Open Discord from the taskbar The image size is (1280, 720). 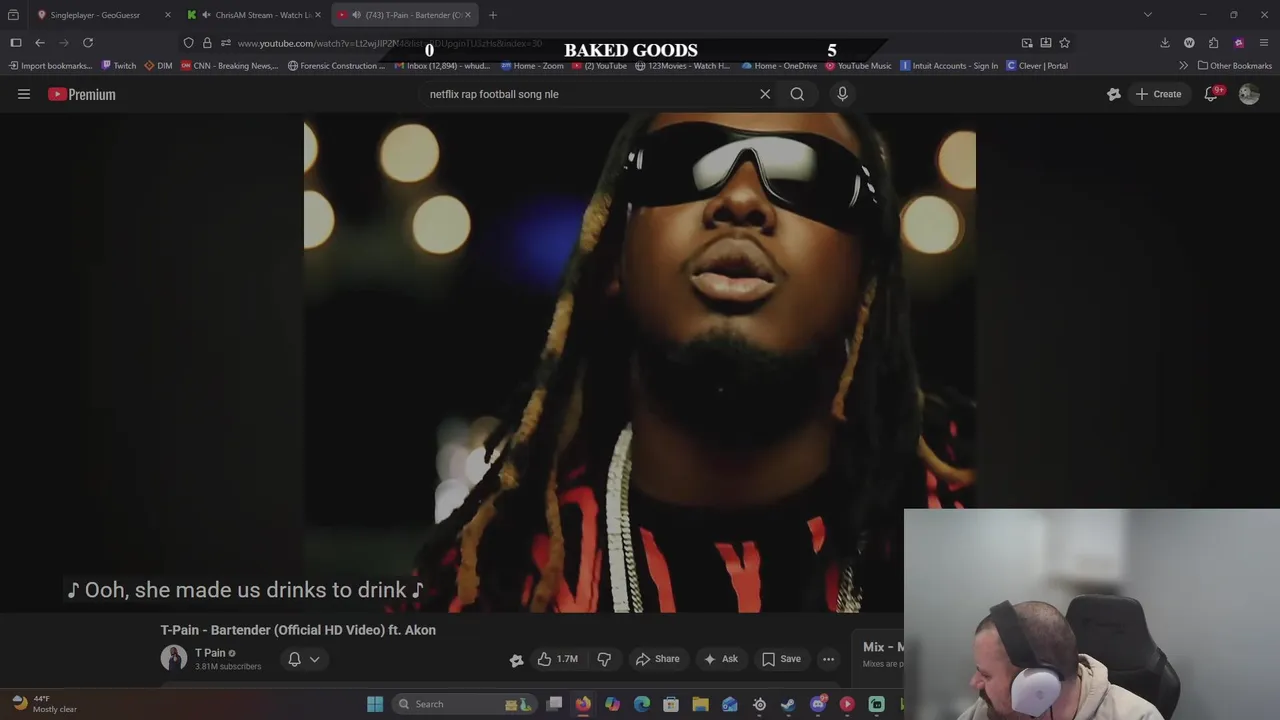tap(818, 704)
